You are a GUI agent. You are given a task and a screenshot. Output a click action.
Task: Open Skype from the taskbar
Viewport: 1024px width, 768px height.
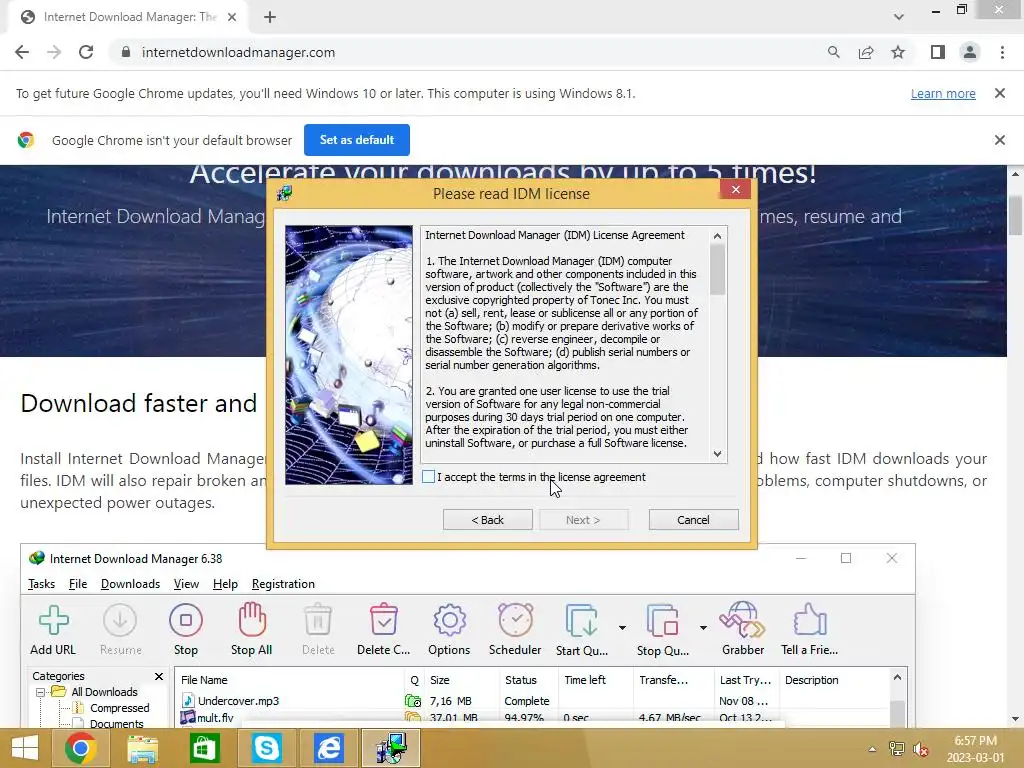coord(266,748)
